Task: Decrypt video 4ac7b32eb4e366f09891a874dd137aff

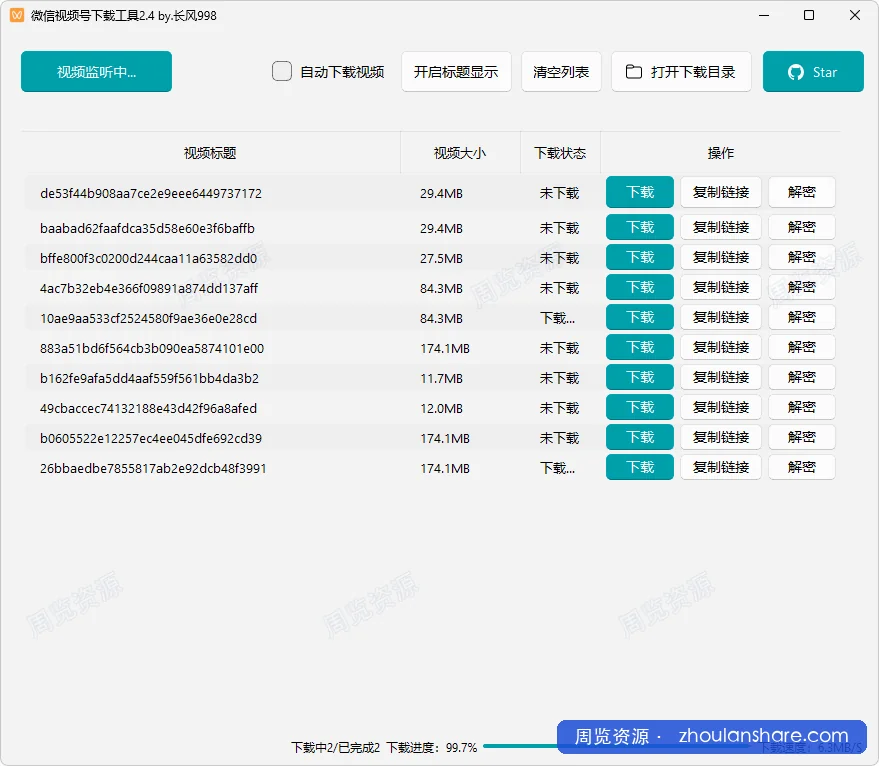Action: pyautogui.click(x=802, y=287)
